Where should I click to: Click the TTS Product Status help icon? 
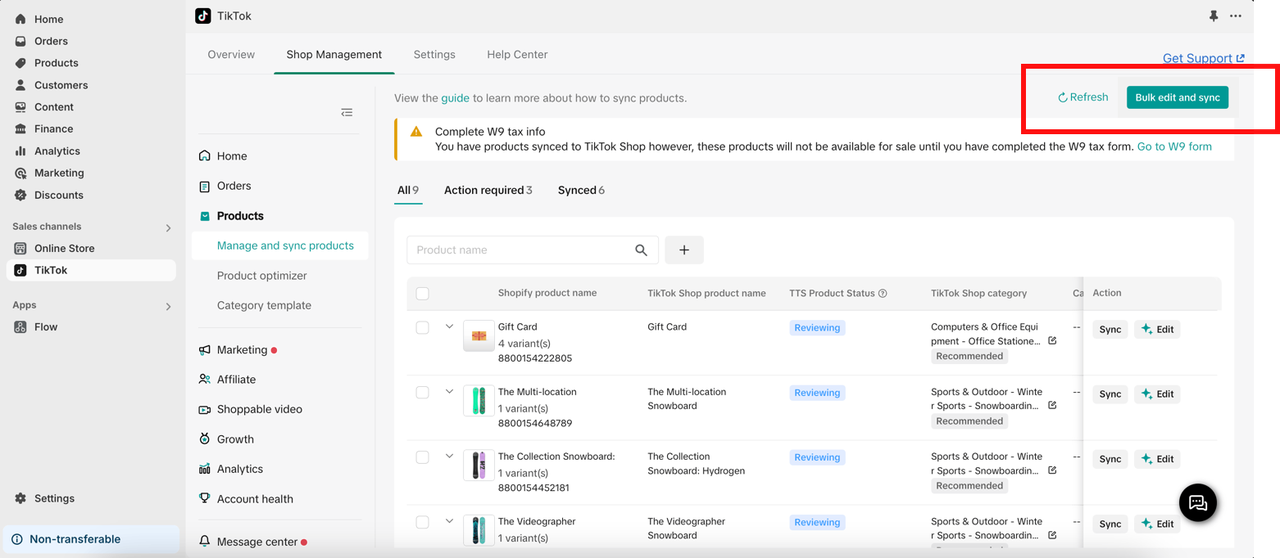coord(883,294)
